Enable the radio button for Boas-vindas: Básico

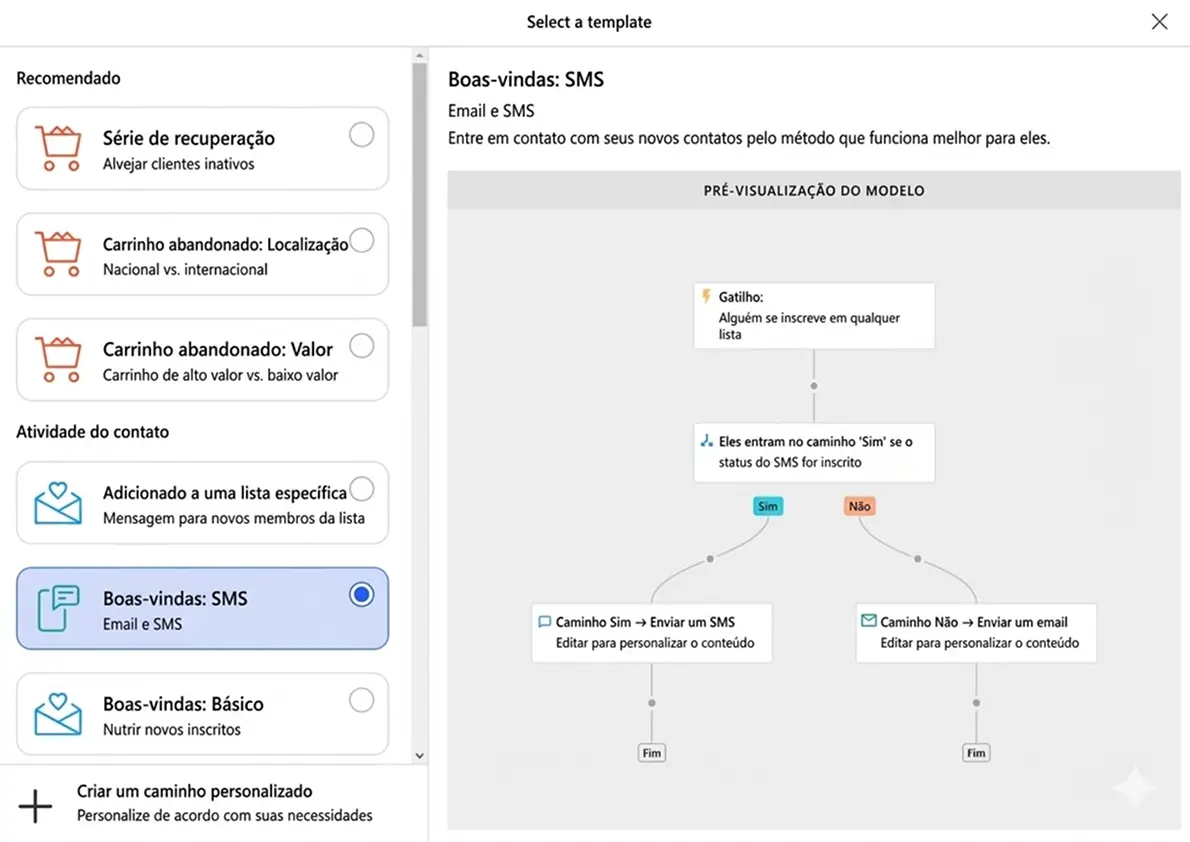click(361, 700)
